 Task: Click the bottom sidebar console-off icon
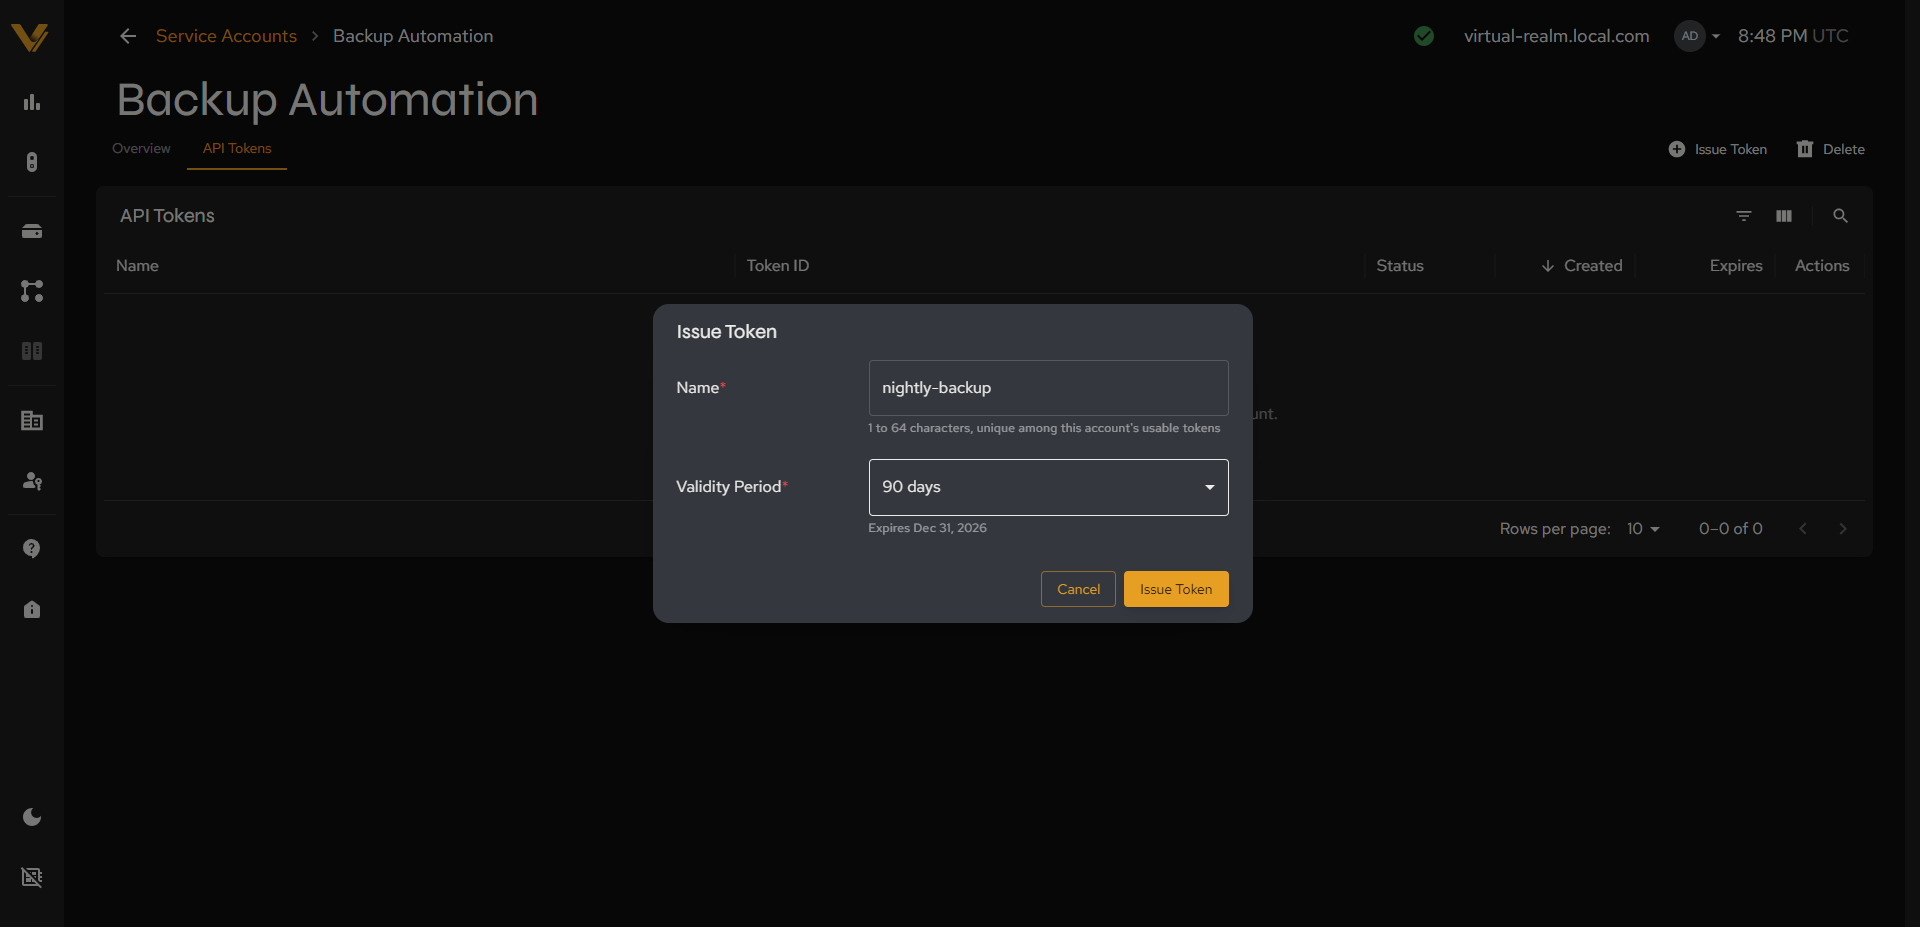pyautogui.click(x=32, y=877)
